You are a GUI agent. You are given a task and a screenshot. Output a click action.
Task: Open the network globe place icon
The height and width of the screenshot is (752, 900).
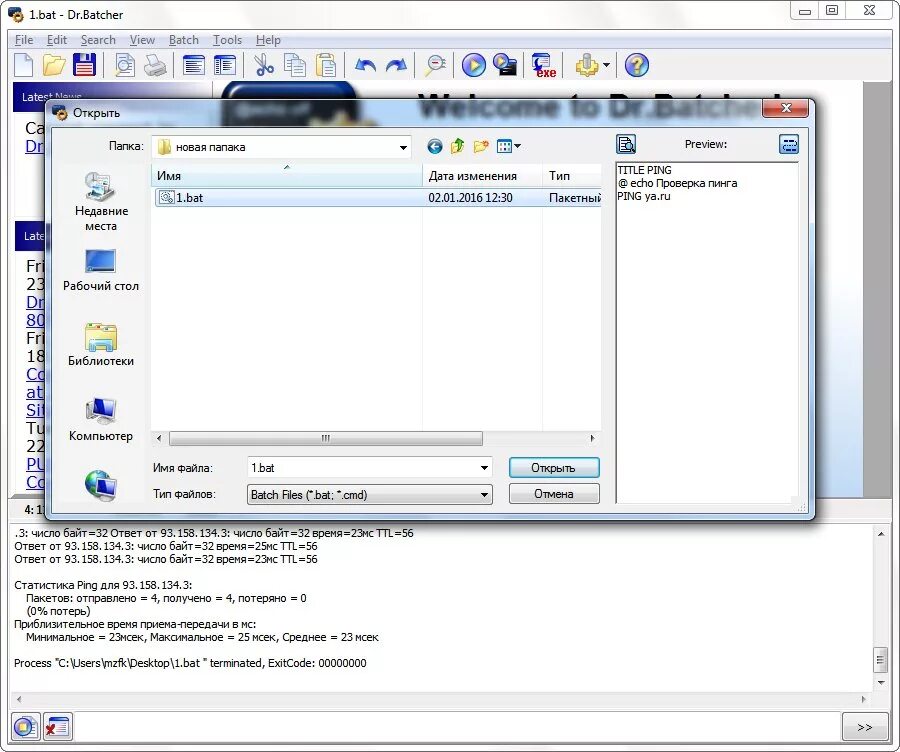coord(101,485)
